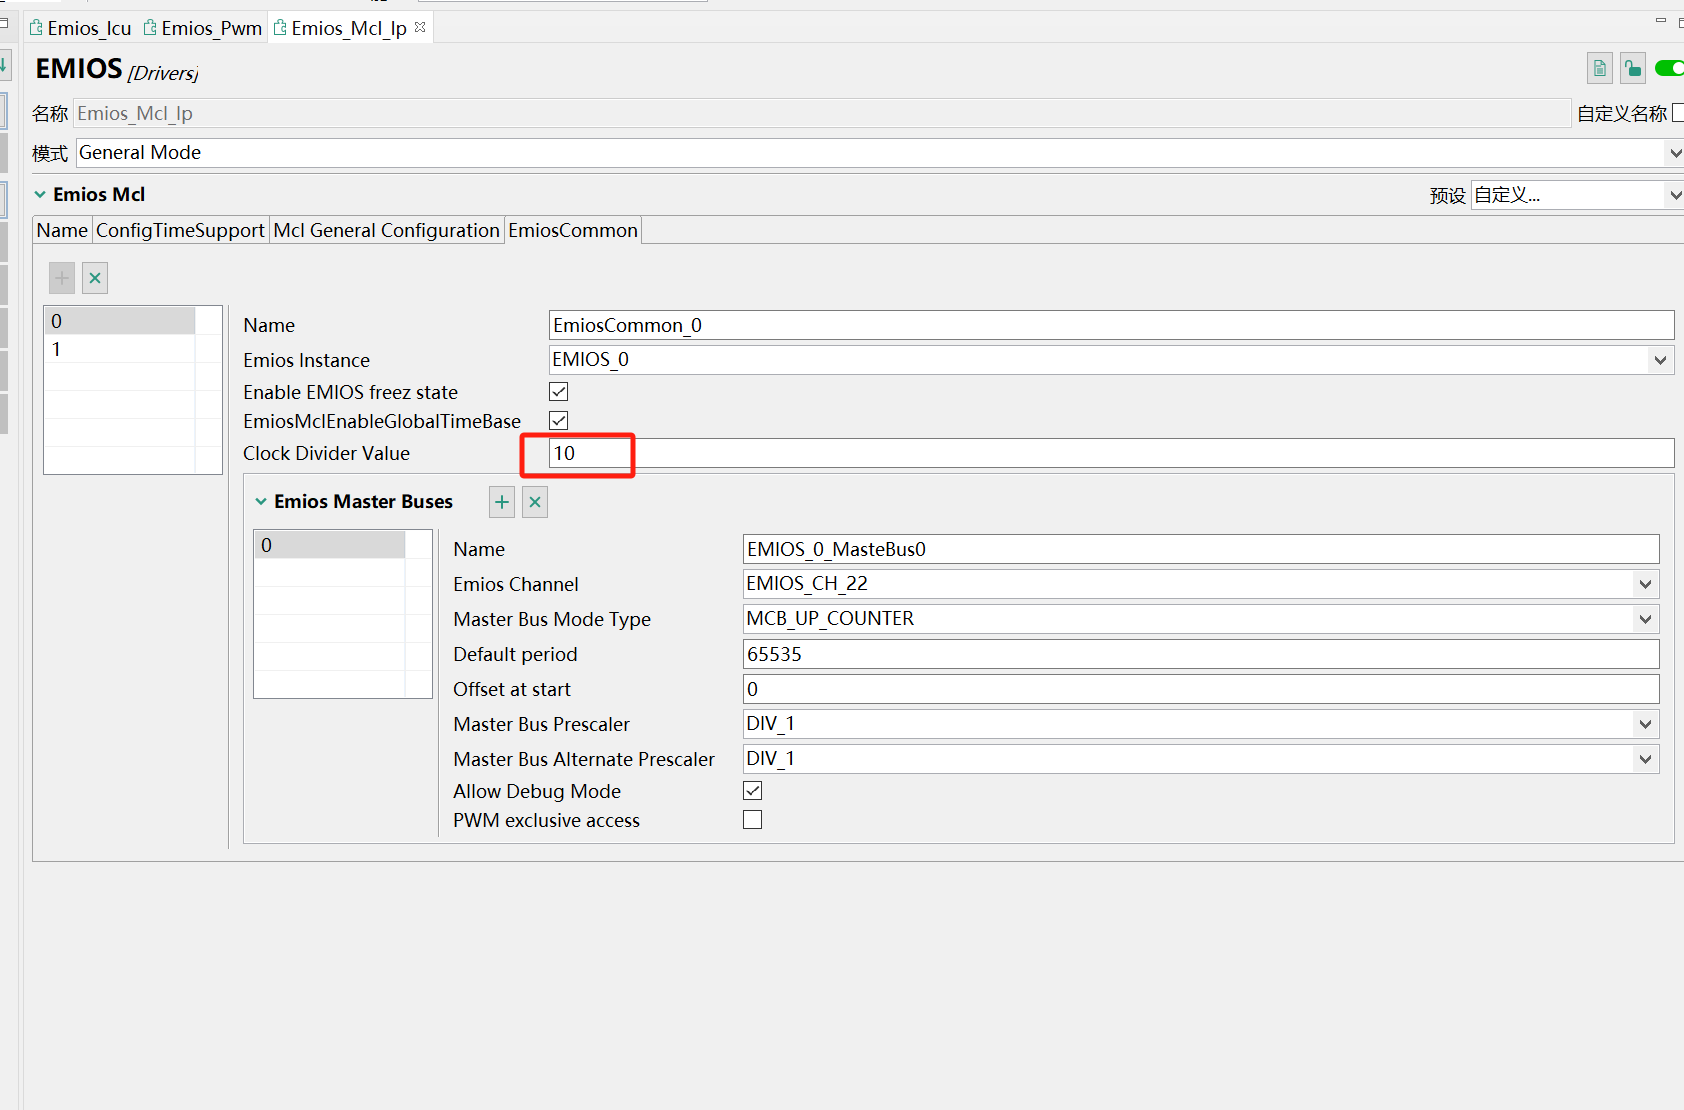Add a new Emios Master Bus with plus icon

coord(502,502)
